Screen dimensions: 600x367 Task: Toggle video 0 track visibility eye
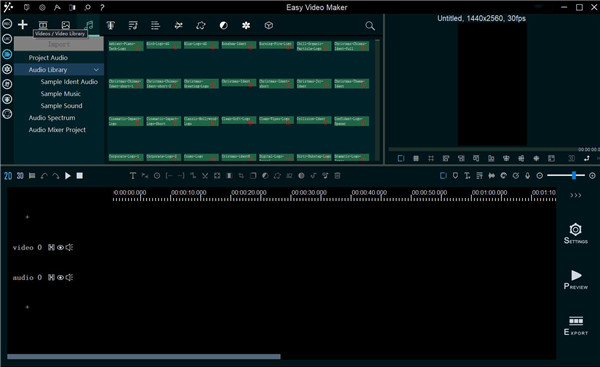tap(60, 248)
